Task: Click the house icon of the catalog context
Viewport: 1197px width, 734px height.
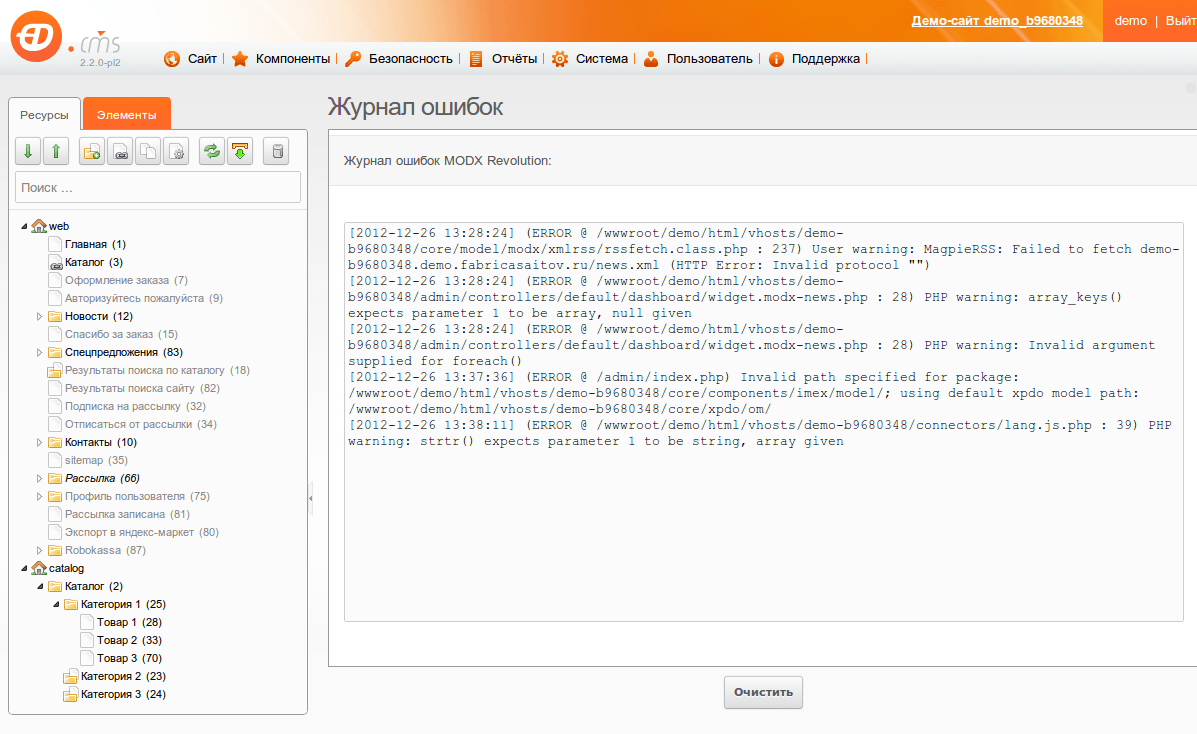Action: click(39, 568)
